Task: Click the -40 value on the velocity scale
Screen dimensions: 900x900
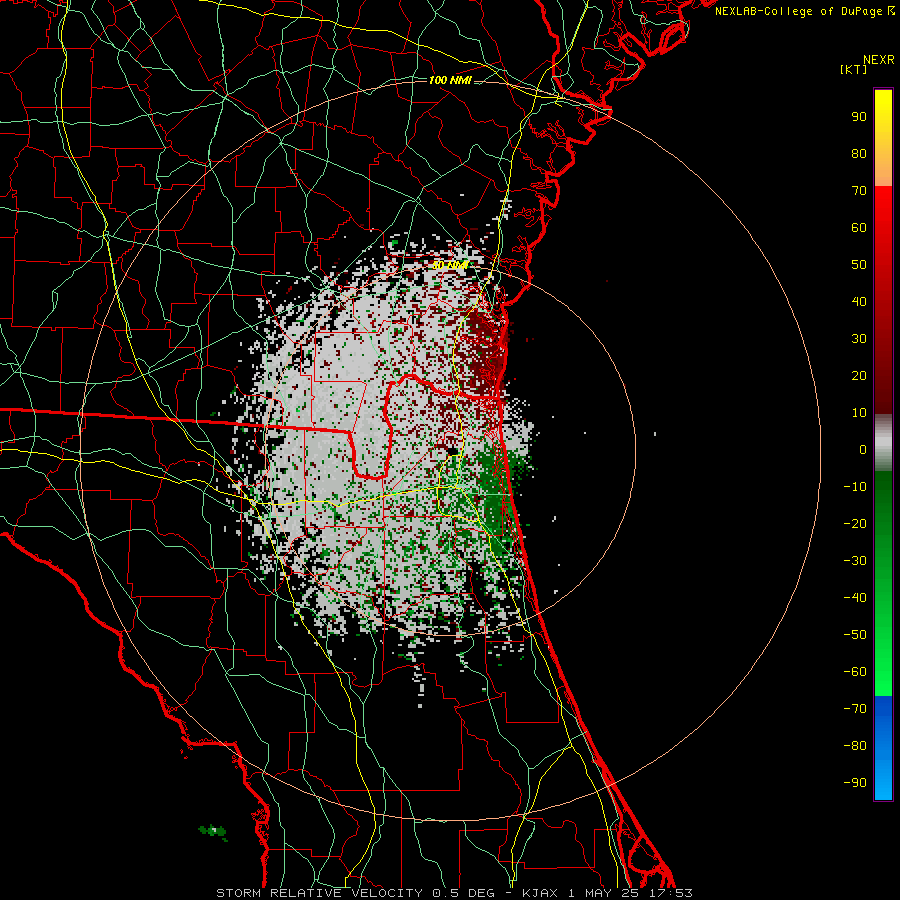Action: click(855, 598)
